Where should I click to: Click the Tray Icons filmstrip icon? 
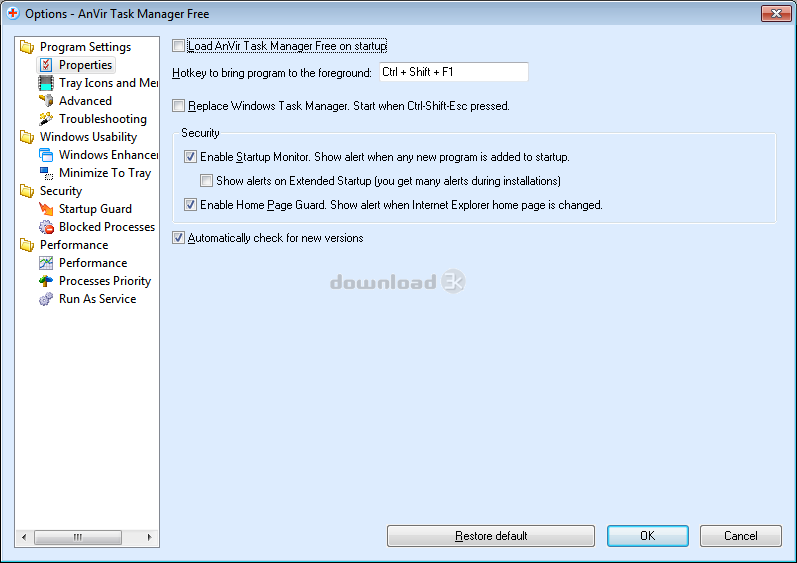pos(46,83)
